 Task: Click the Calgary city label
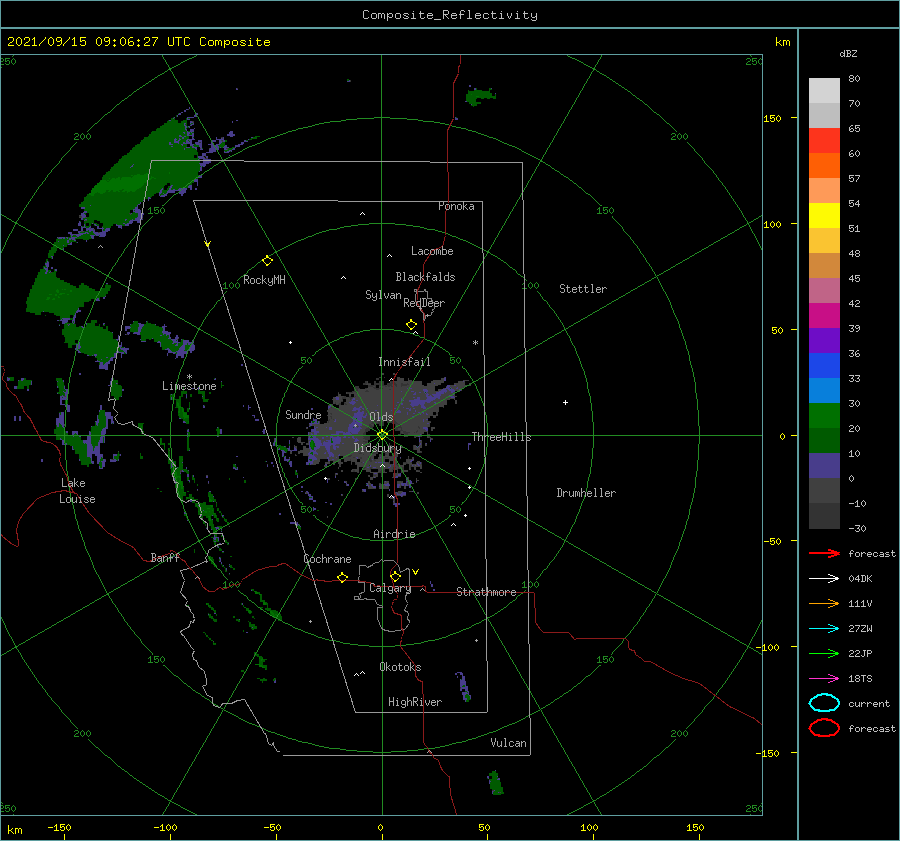pyautogui.click(x=390, y=588)
